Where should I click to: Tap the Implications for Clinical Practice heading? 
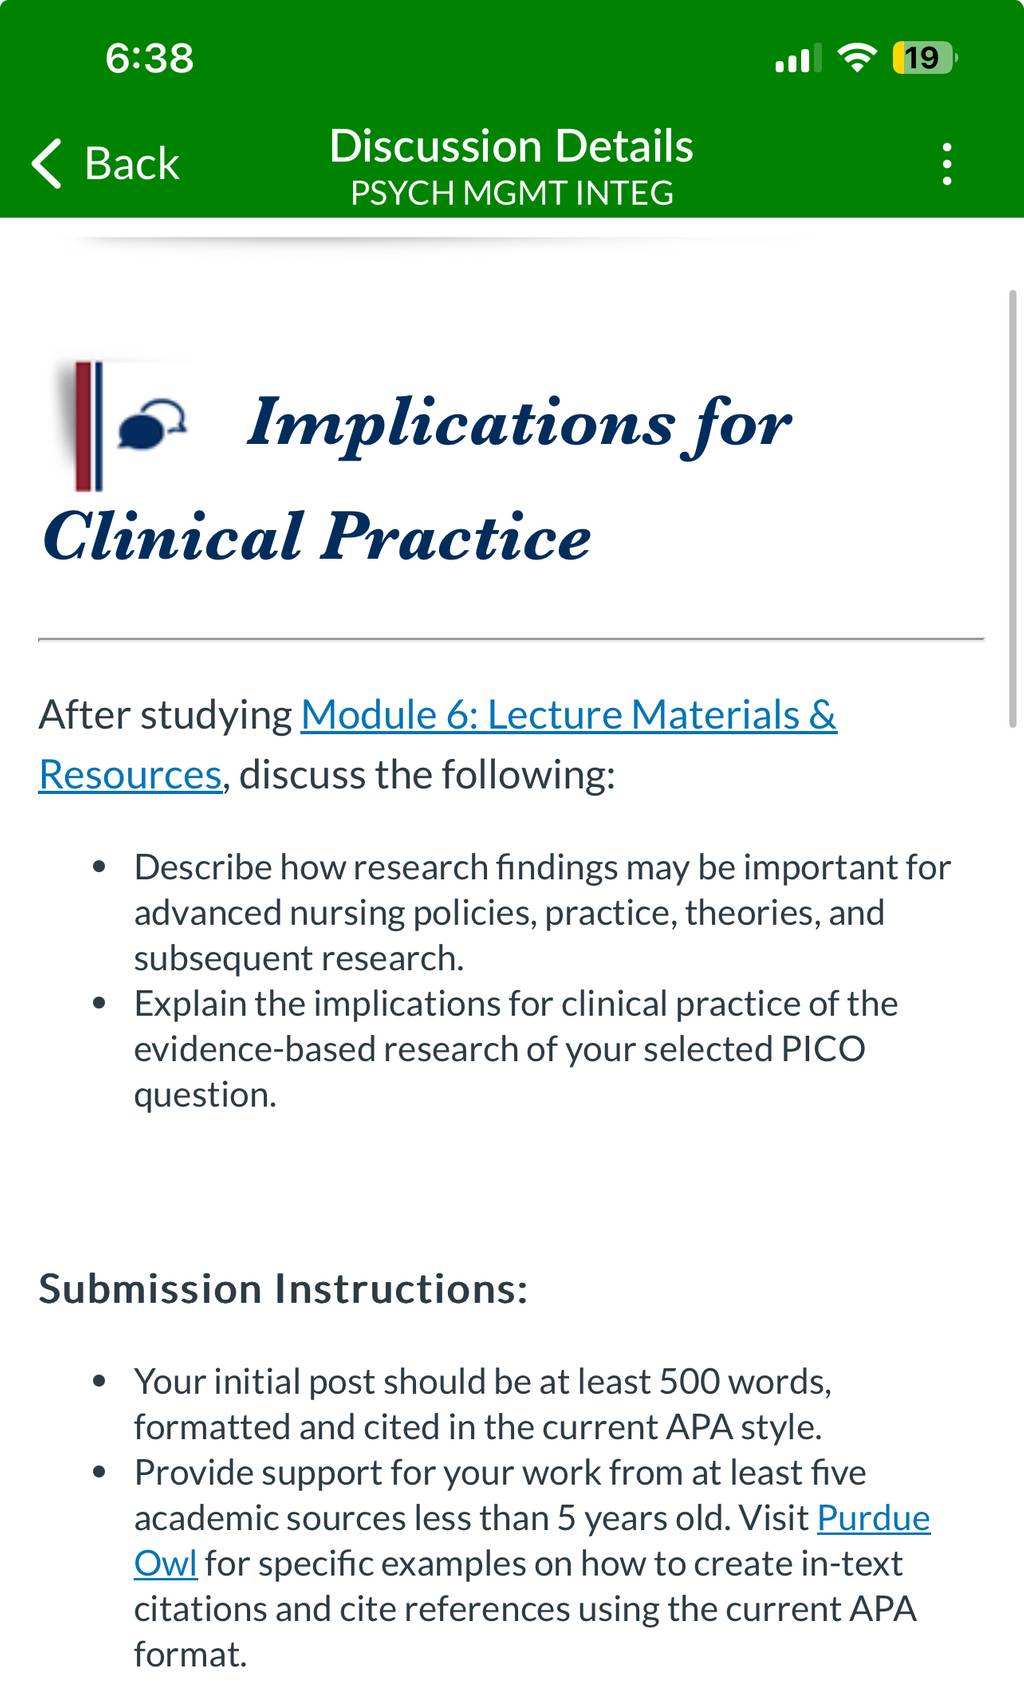pyautogui.click(x=416, y=478)
